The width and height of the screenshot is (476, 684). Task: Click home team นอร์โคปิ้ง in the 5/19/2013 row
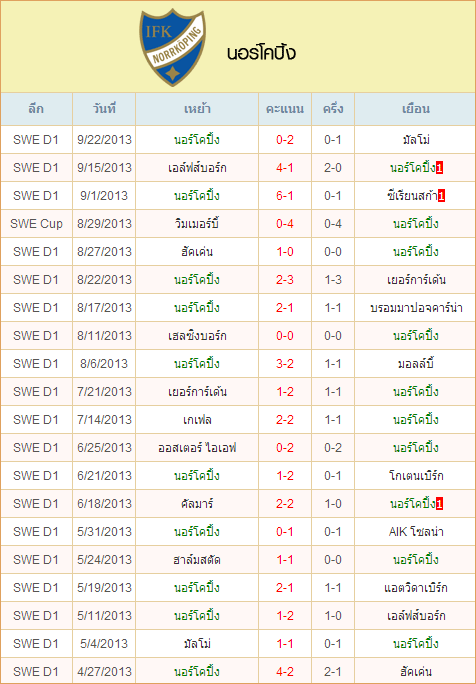coord(197,588)
